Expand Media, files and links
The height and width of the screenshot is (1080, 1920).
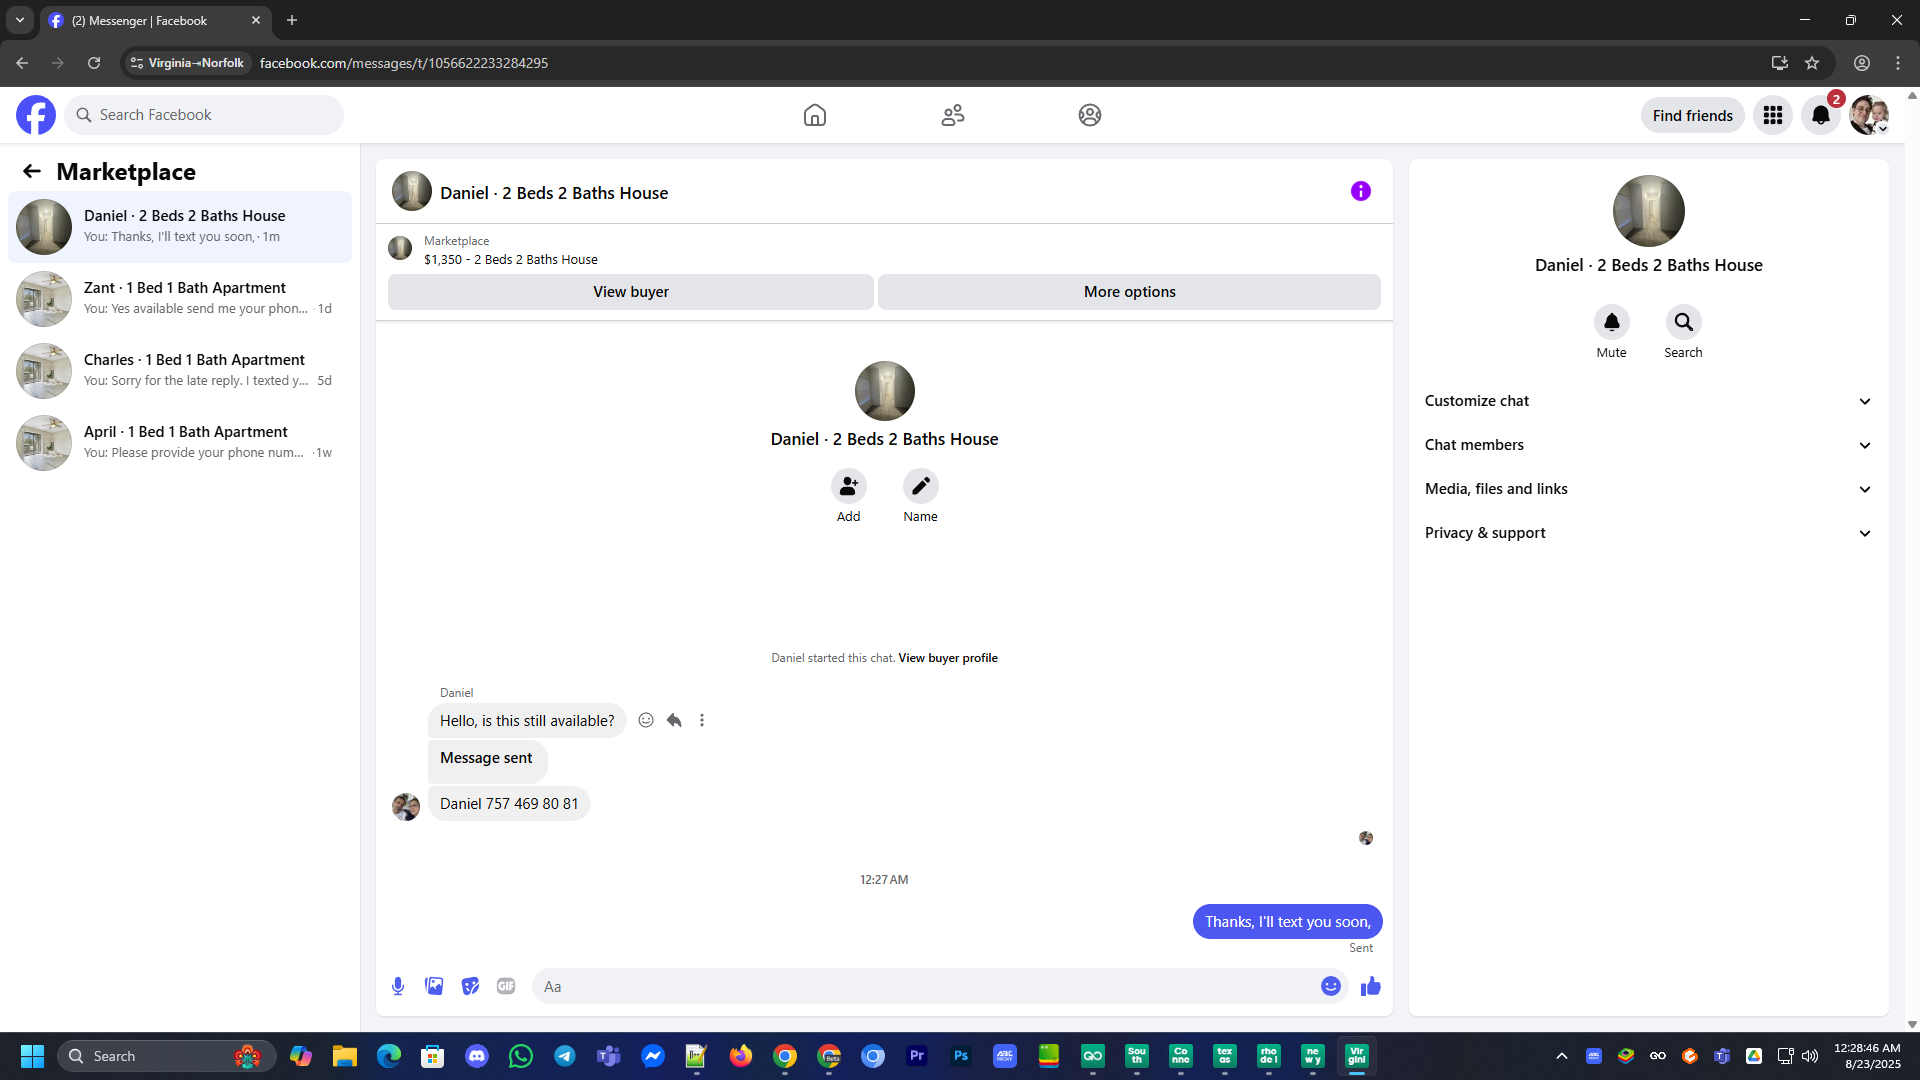[x=1648, y=489]
